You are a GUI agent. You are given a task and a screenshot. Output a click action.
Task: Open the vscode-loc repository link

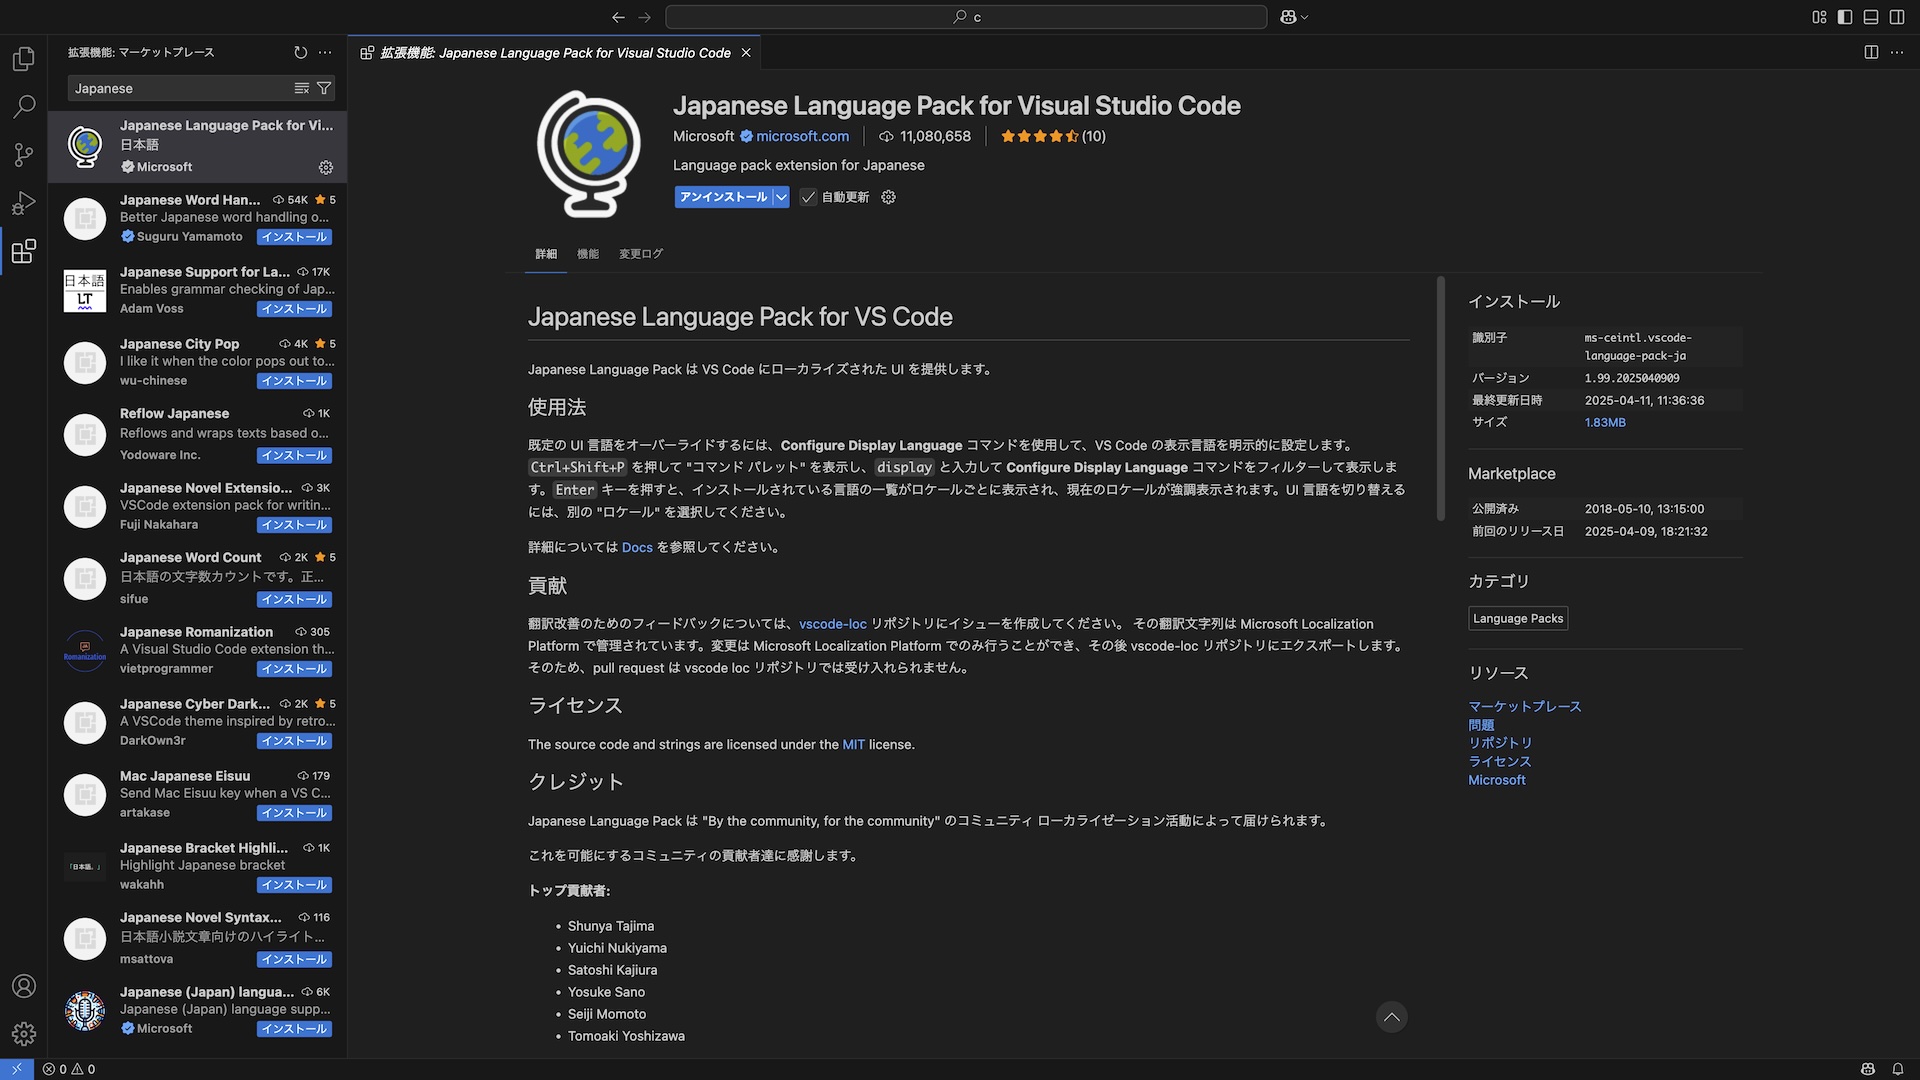pos(832,624)
